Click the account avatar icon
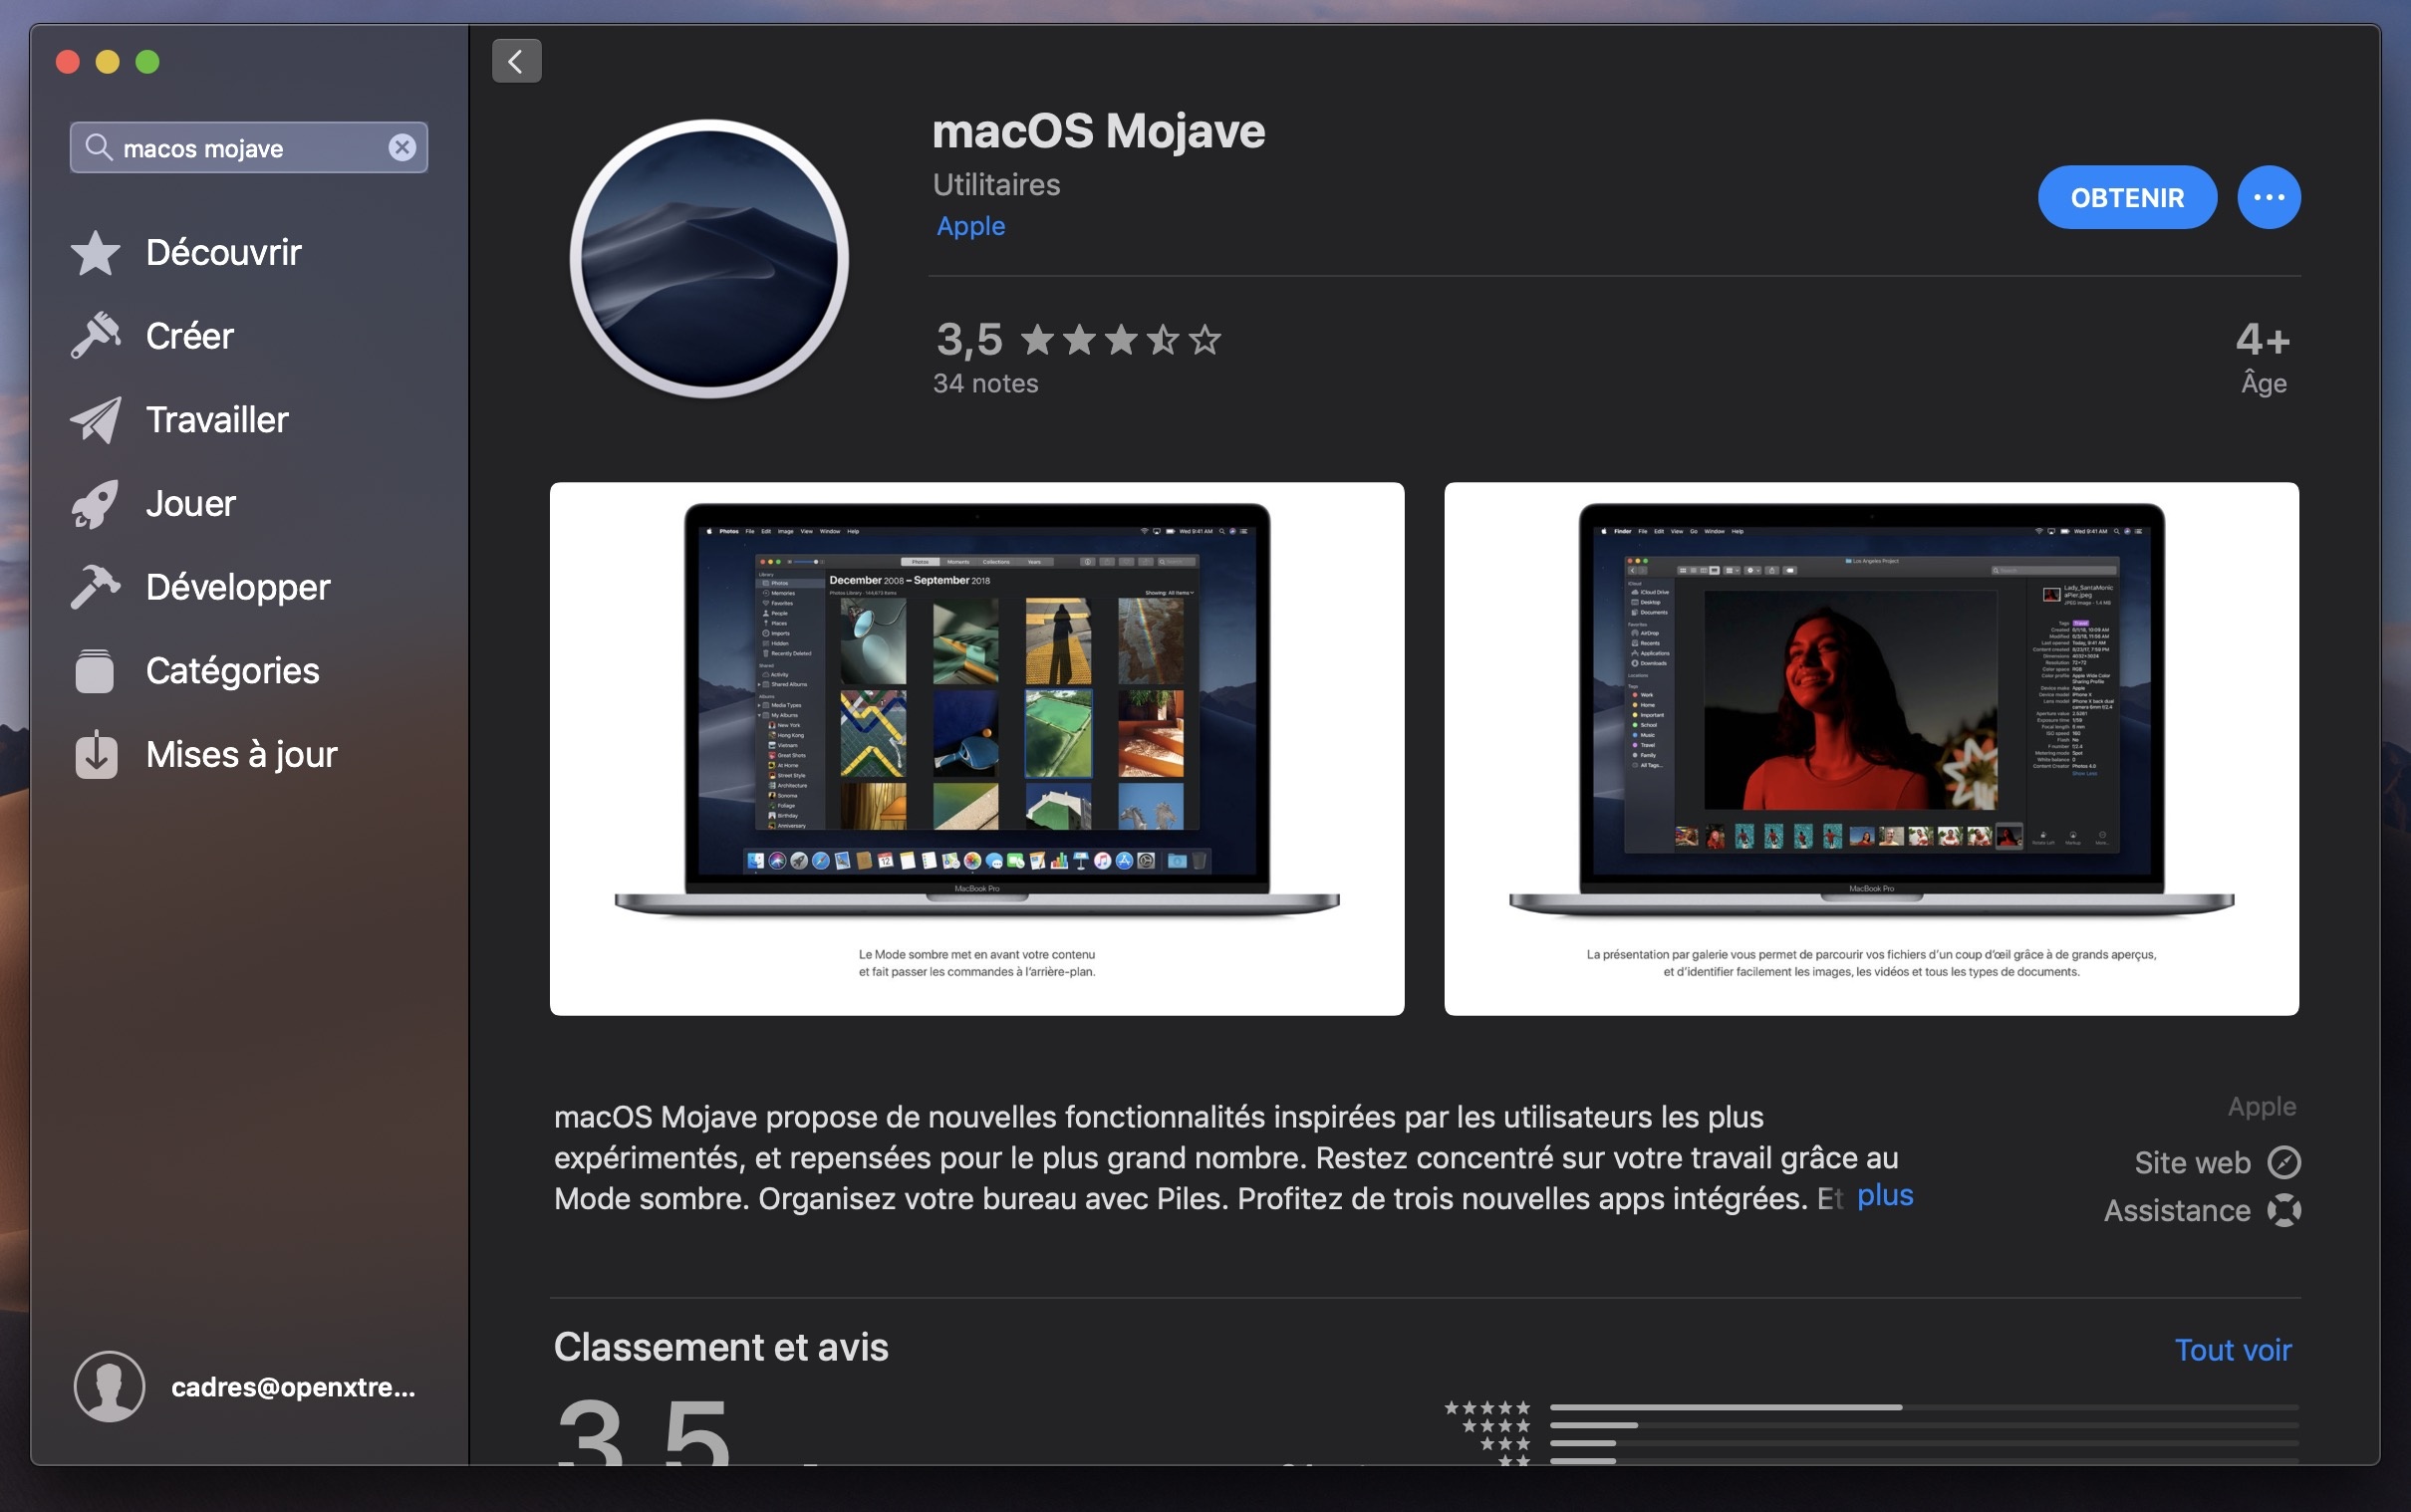Image resolution: width=2411 pixels, height=1512 pixels. (x=110, y=1386)
